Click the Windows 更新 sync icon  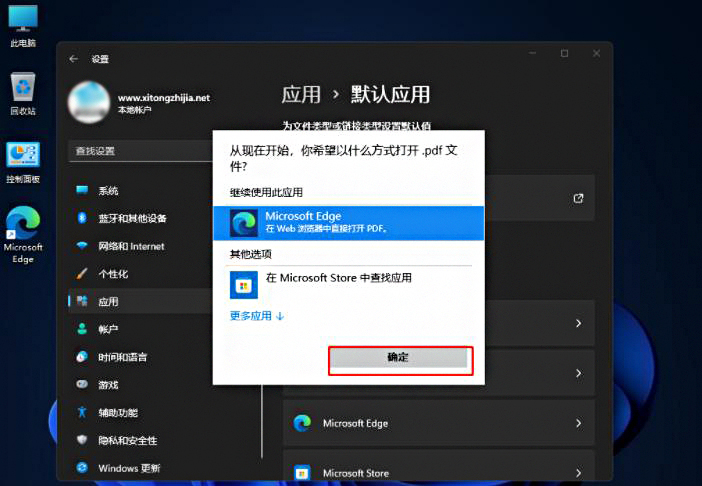click(82, 468)
